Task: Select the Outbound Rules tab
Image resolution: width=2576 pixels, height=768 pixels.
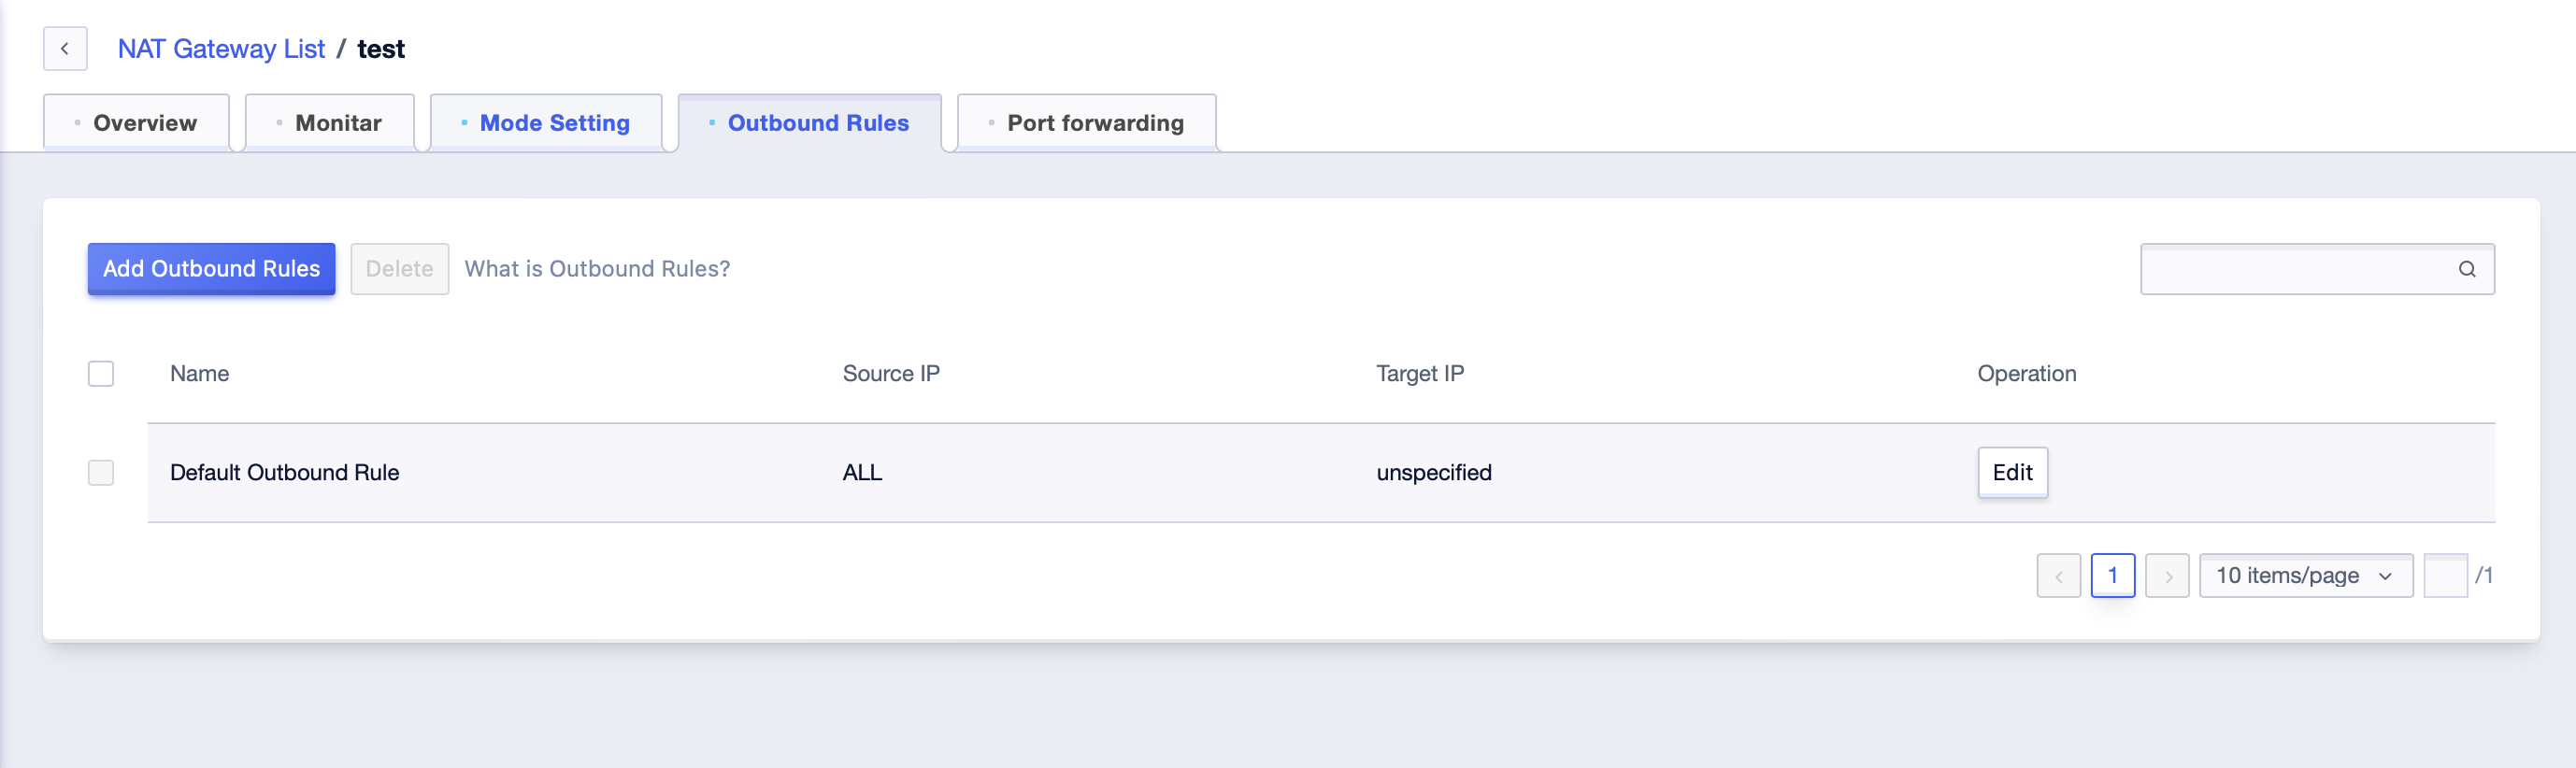Action: coord(810,123)
